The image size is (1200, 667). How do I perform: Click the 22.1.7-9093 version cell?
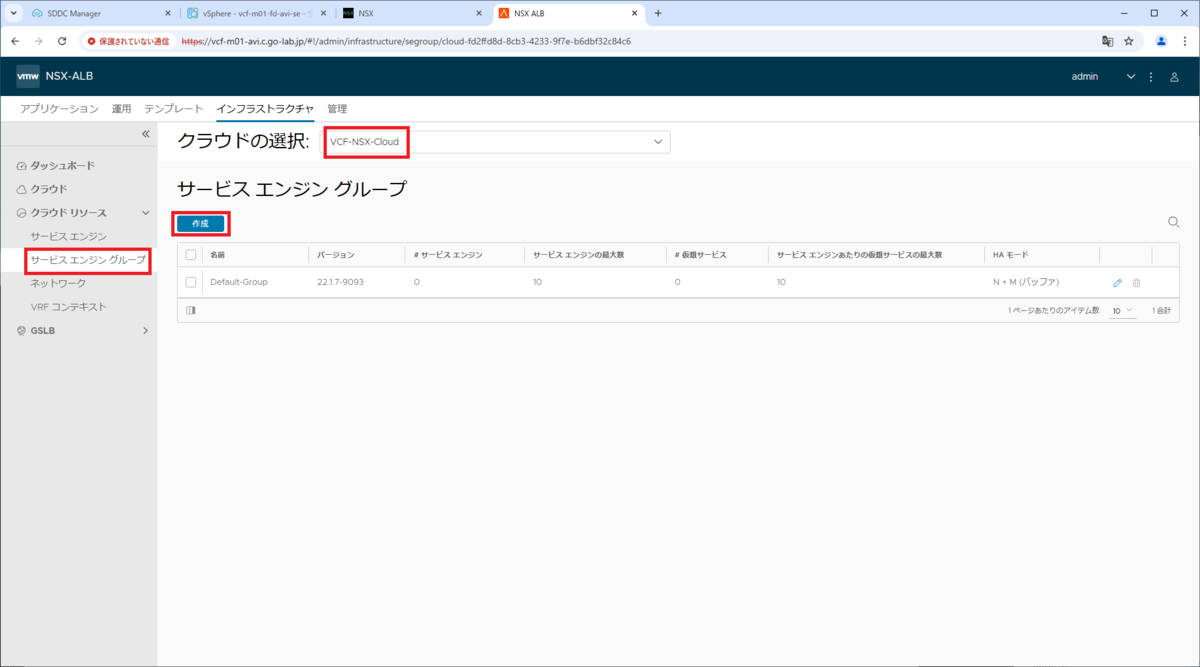340,283
